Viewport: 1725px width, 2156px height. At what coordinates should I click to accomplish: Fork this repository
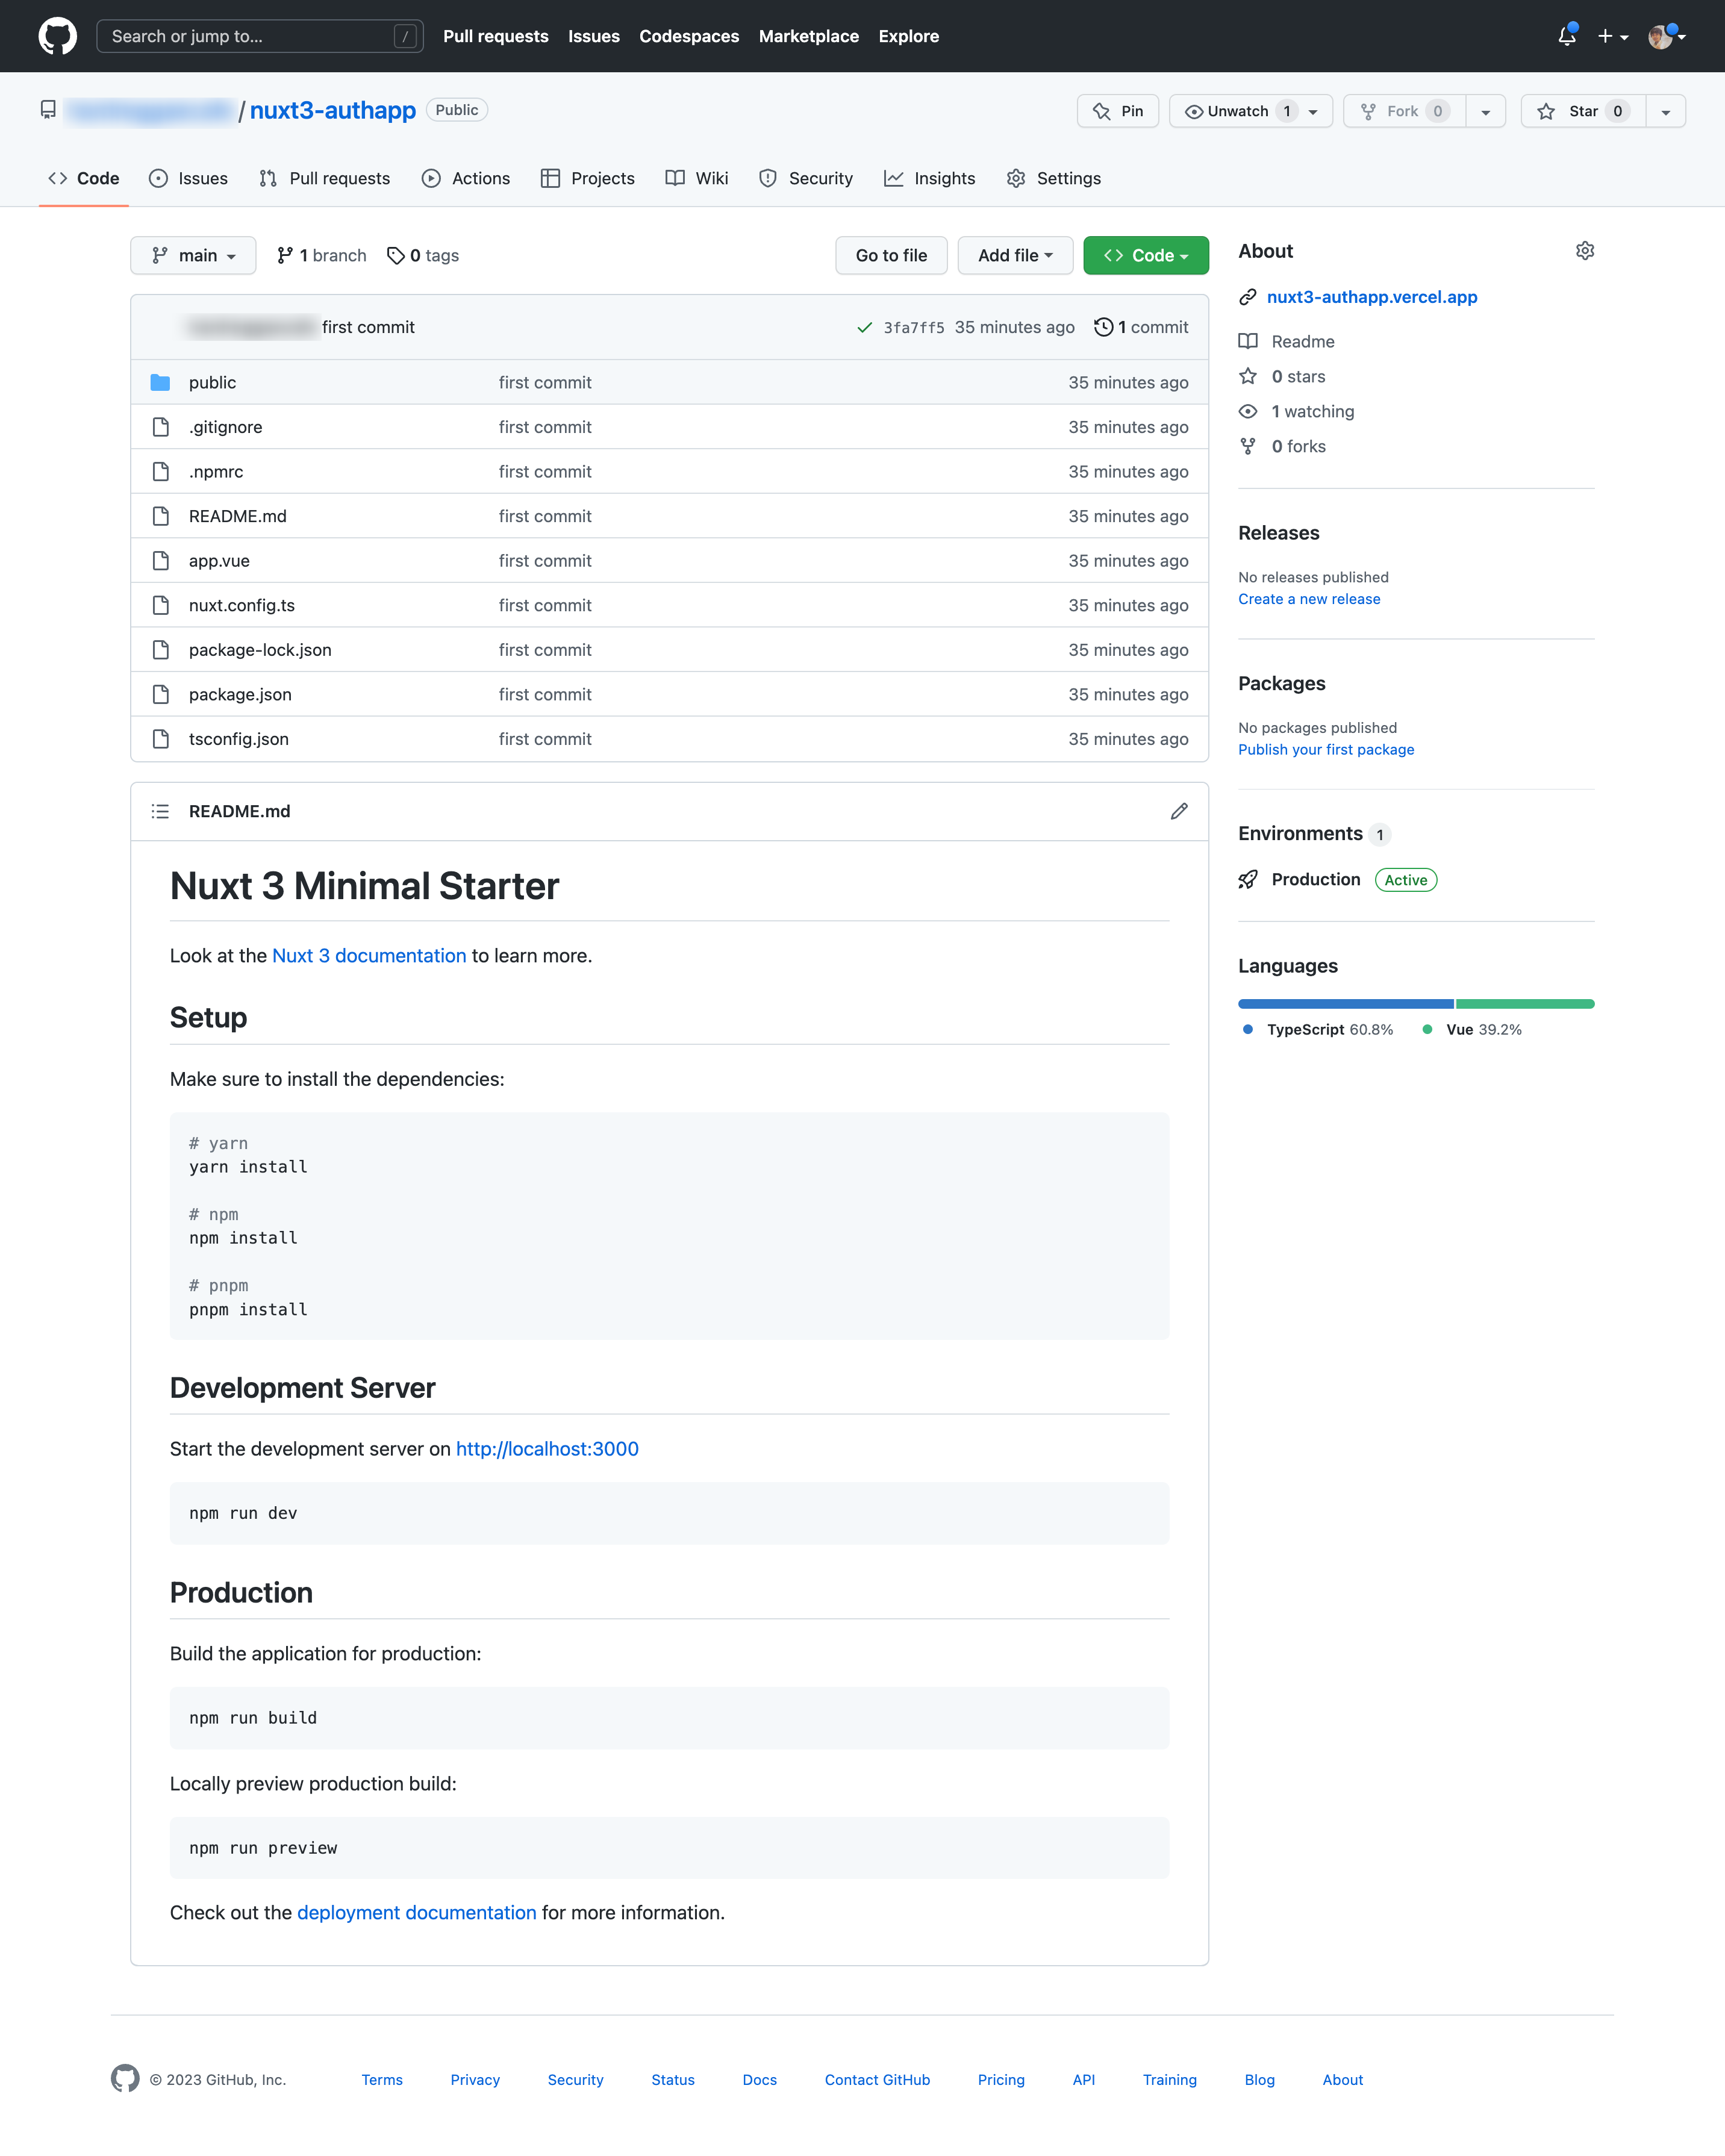[1404, 111]
